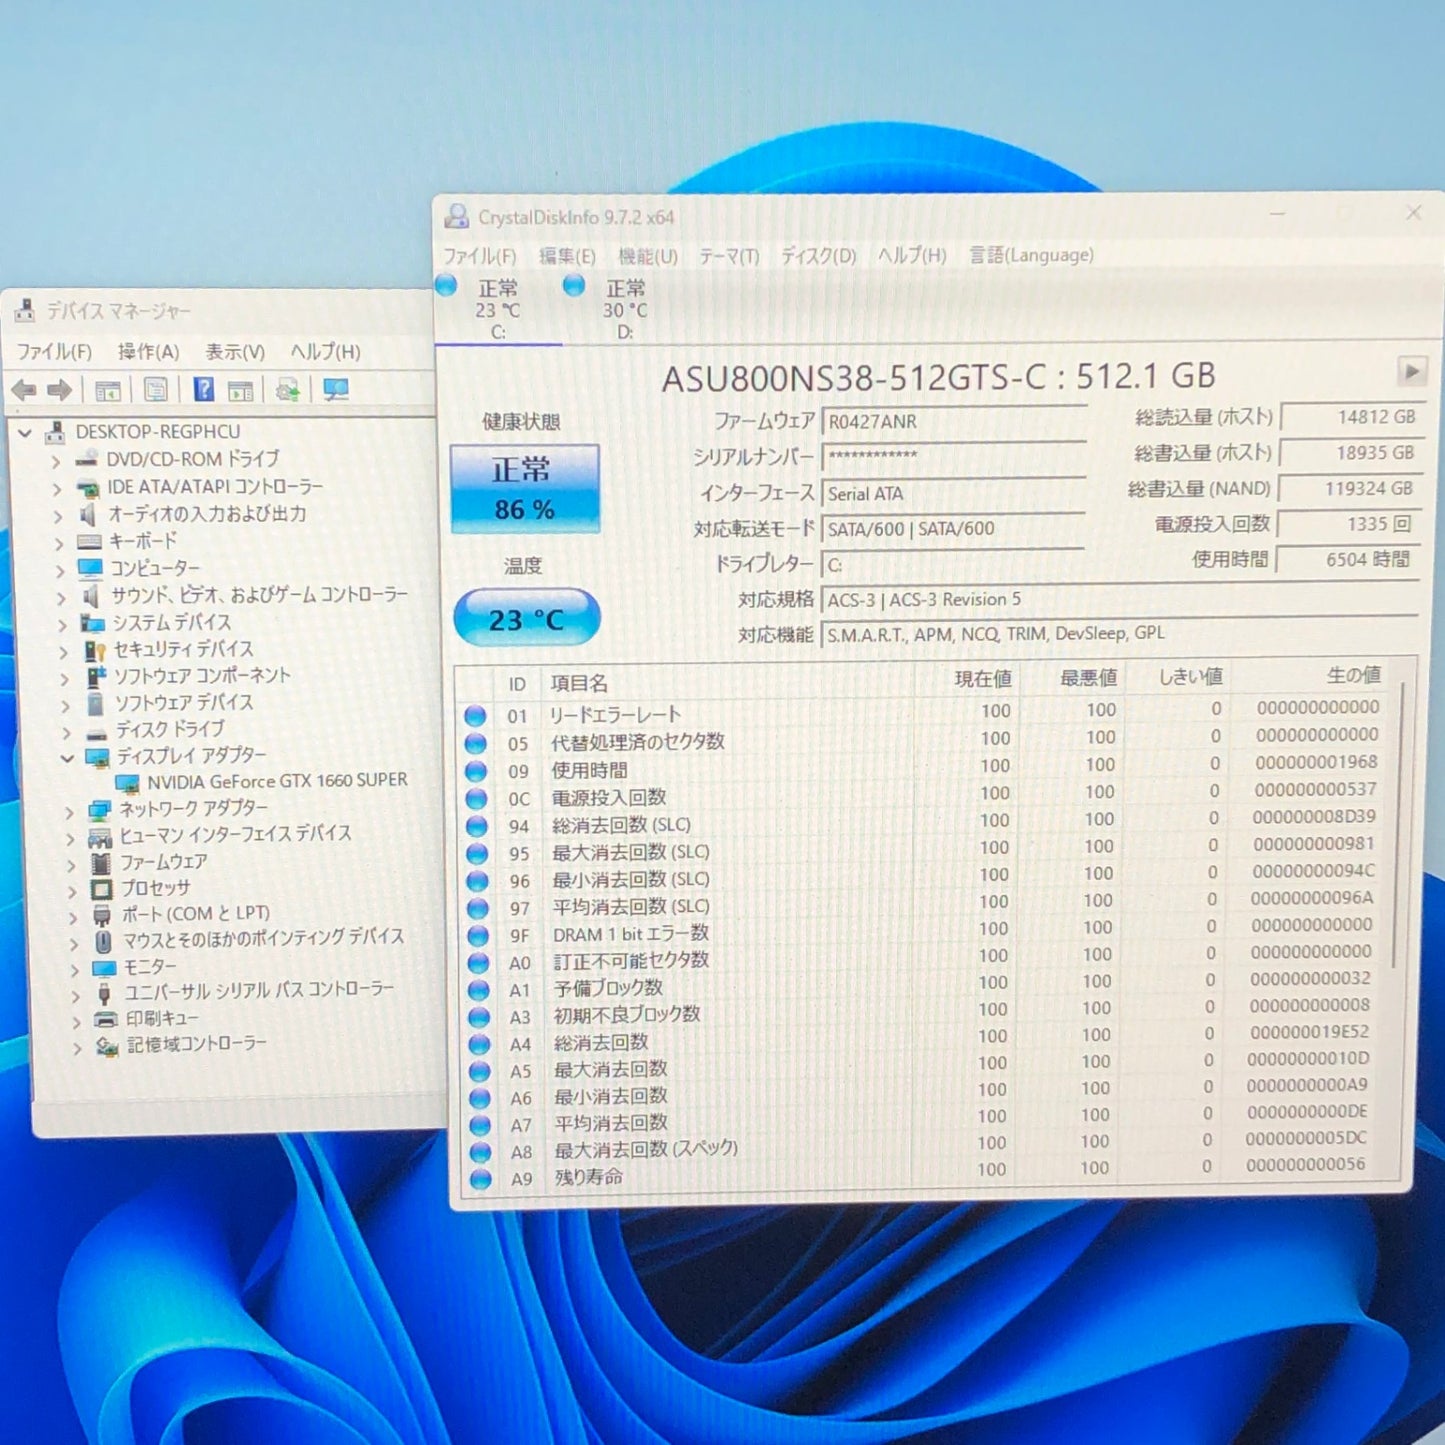Screen dimensions: 1445x1445
Task: Select ヒューマン インターフェイス デバイス item
Action: pyautogui.click(x=236, y=835)
